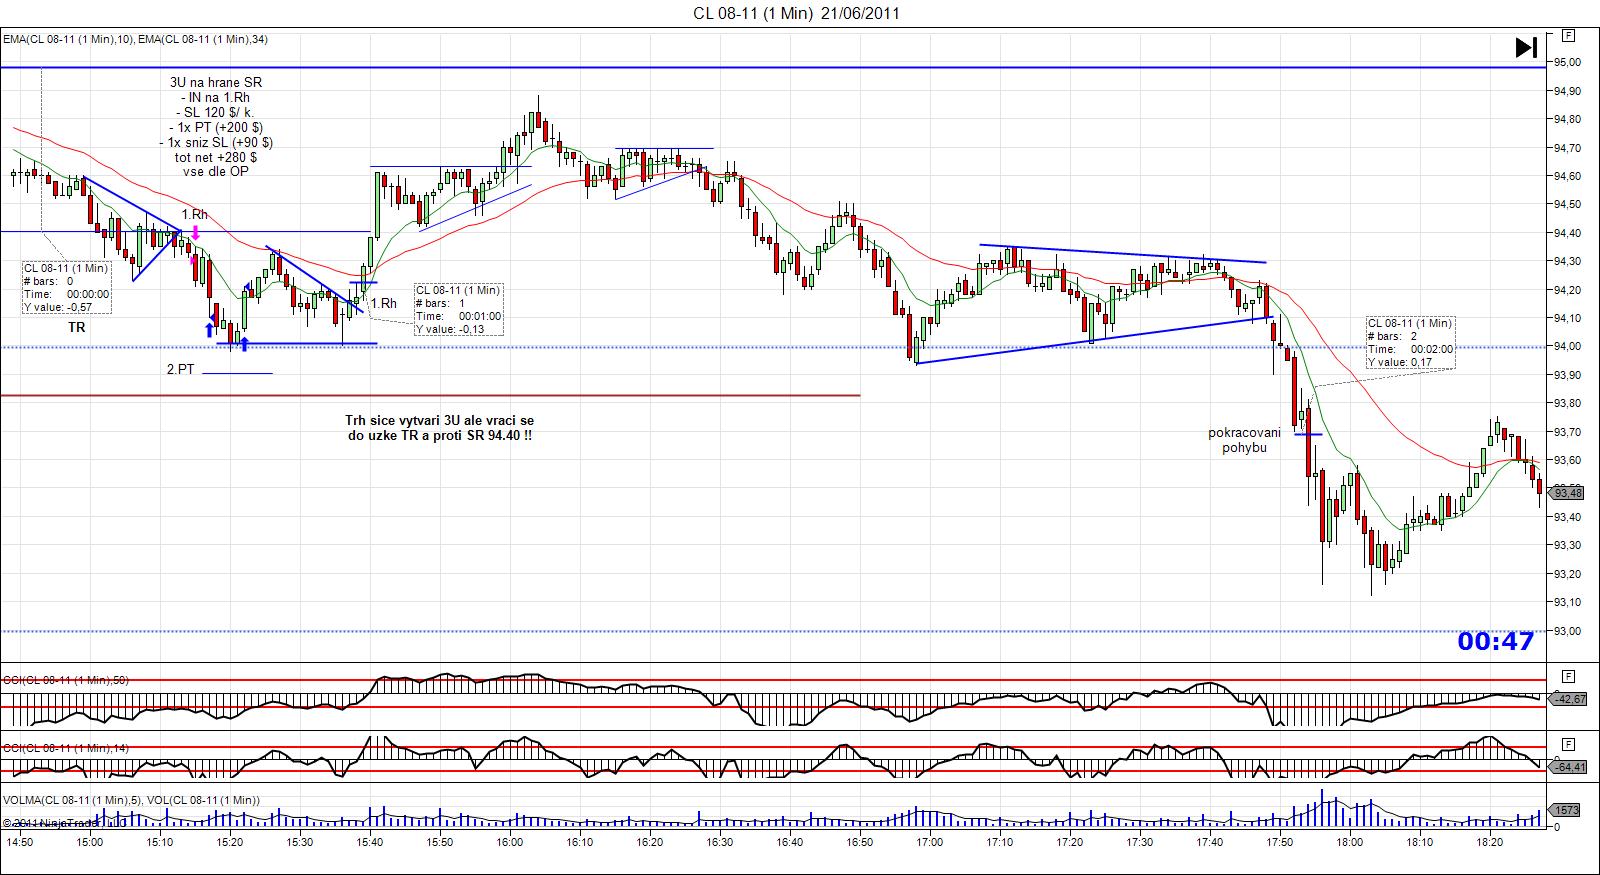The width and height of the screenshot is (1600, 875).
Task: Select the 'tot net +280 $' annotation line
Action: click(216, 157)
